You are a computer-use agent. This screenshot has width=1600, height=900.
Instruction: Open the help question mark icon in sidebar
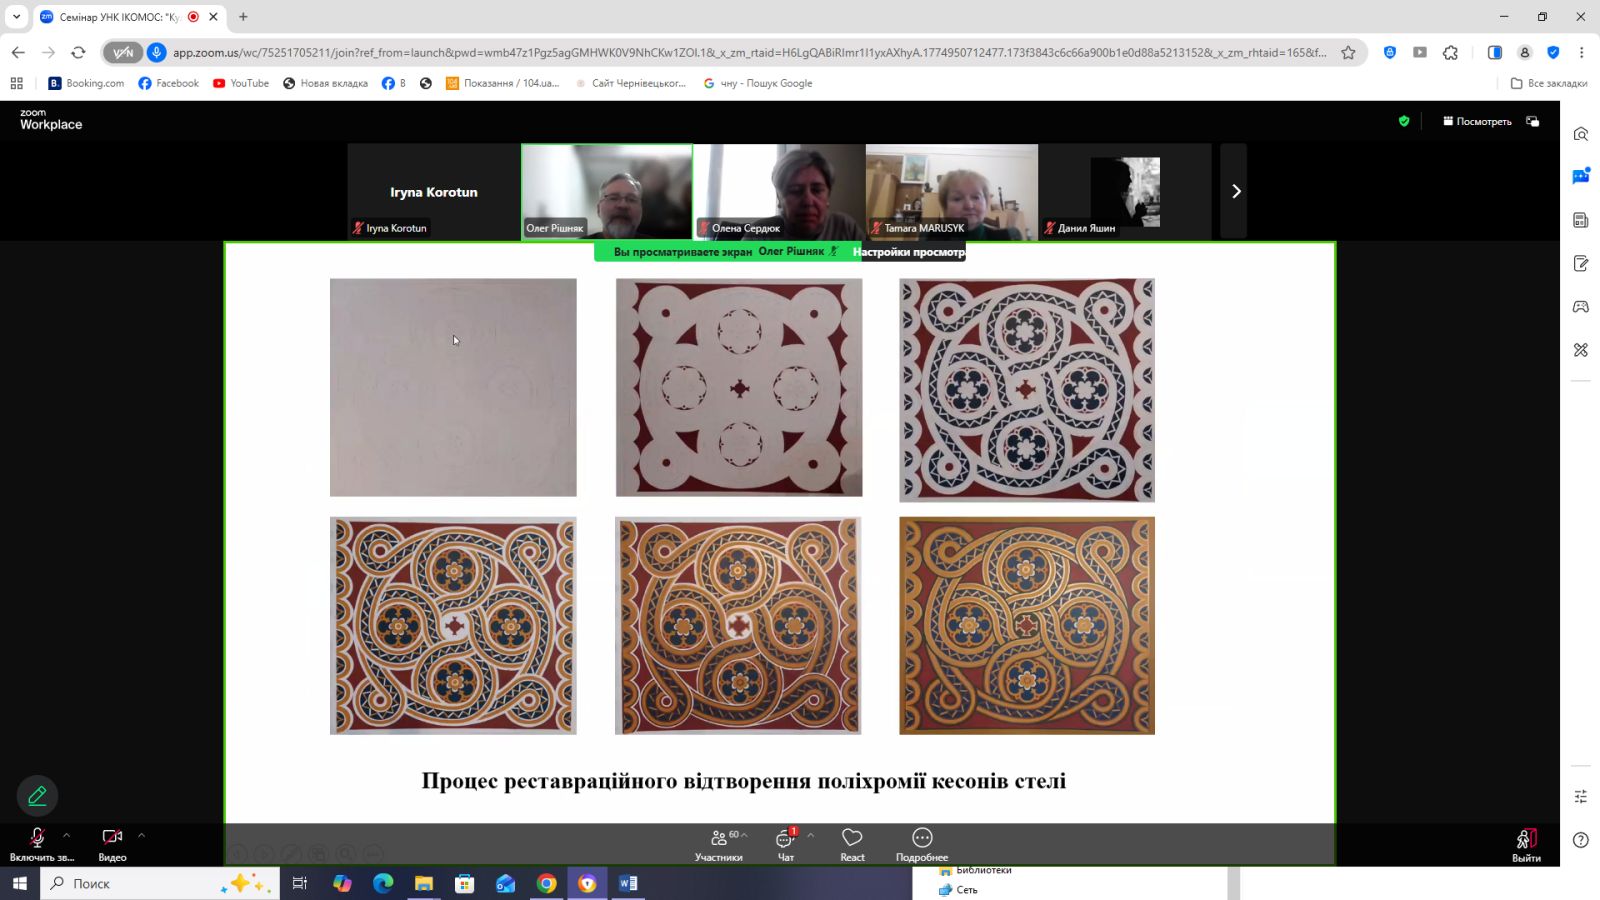click(1580, 840)
